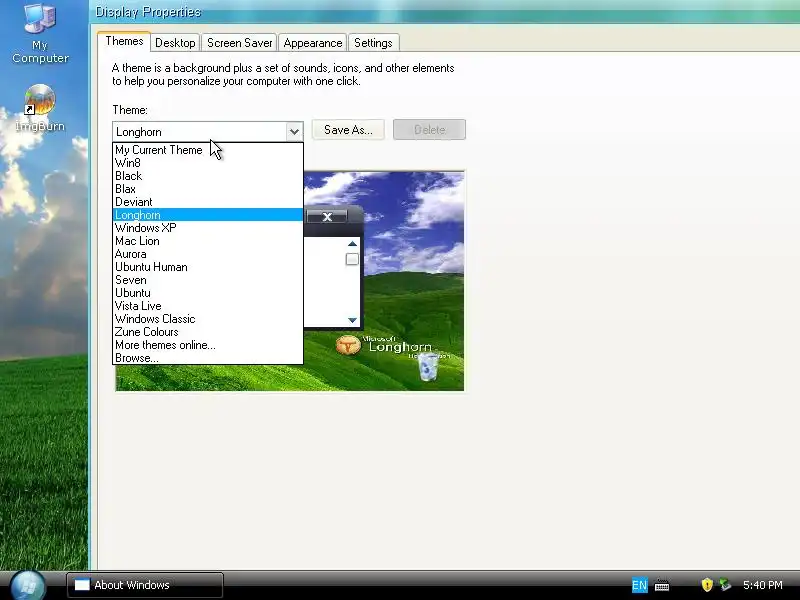800x600 pixels.
Task: Click preview window scroll down arrow
Action: 352,320
